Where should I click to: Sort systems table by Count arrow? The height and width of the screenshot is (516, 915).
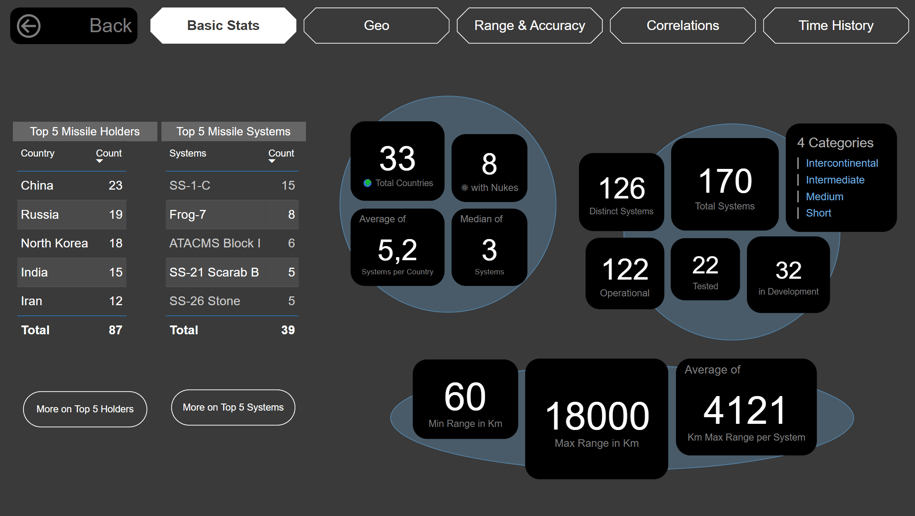click(x=271, y=161)
